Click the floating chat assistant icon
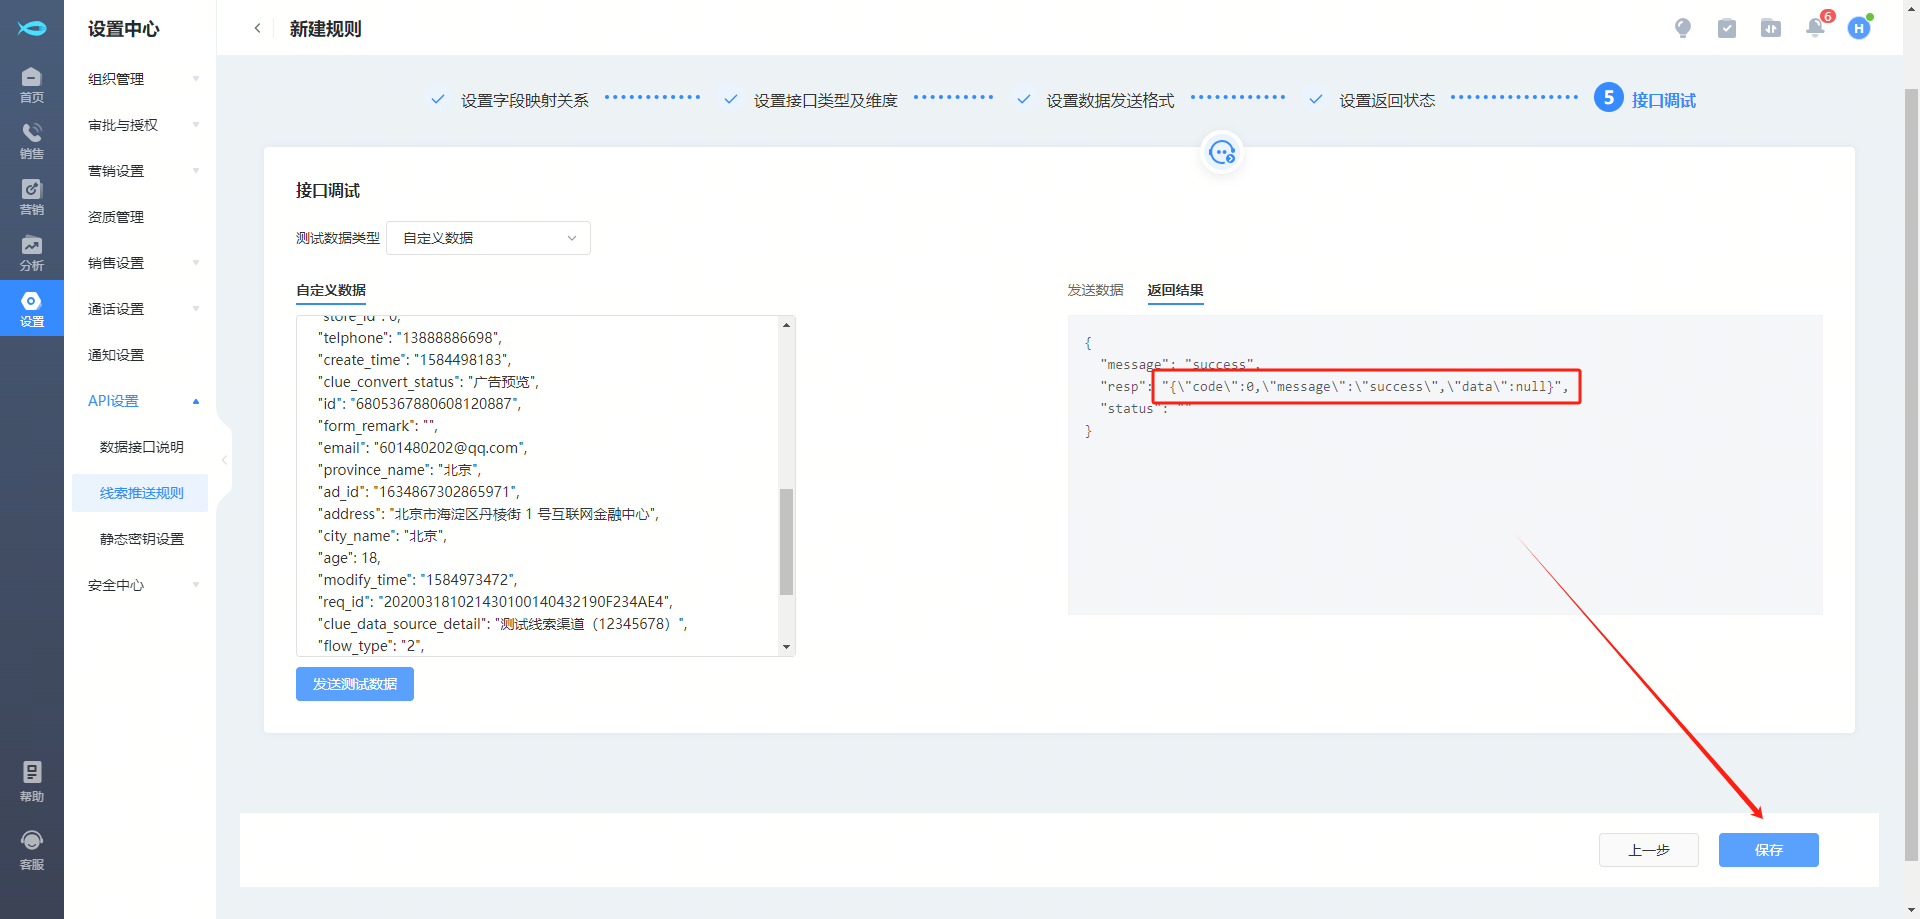The image size is (1920, 919). [x=1222, y=152]
